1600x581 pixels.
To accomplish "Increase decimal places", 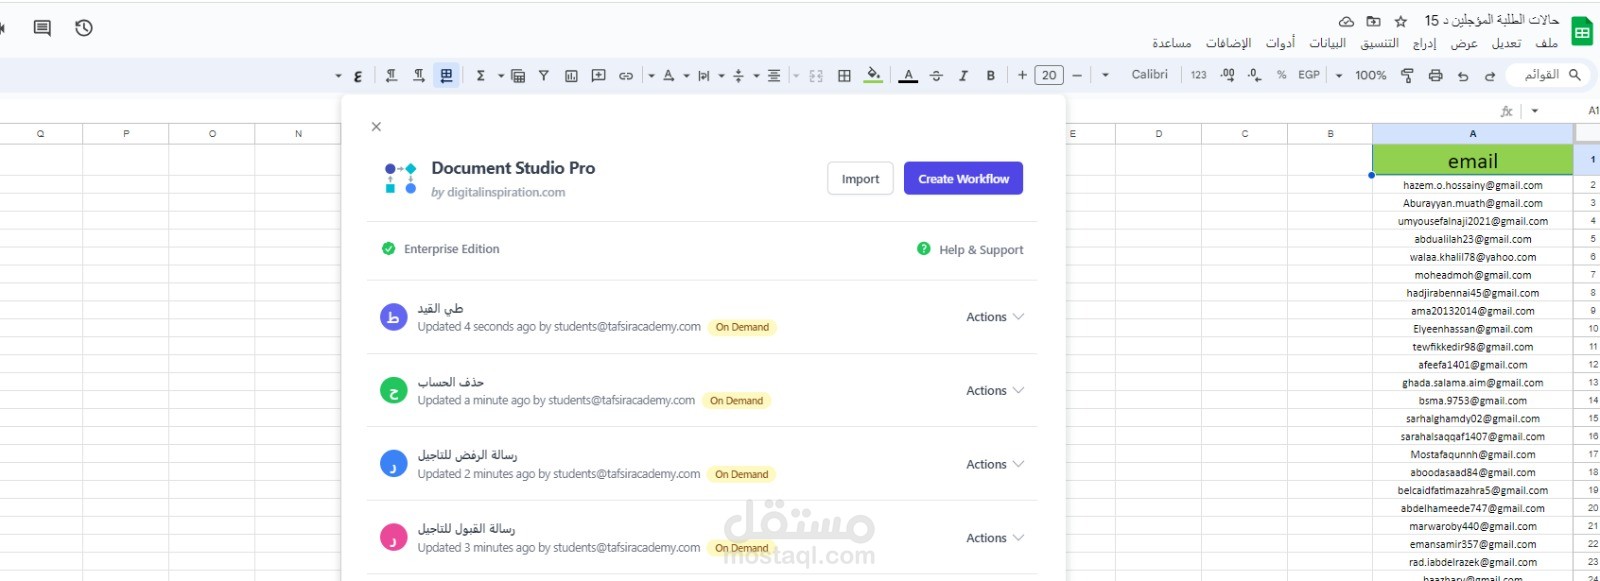I will [1227, 75].
